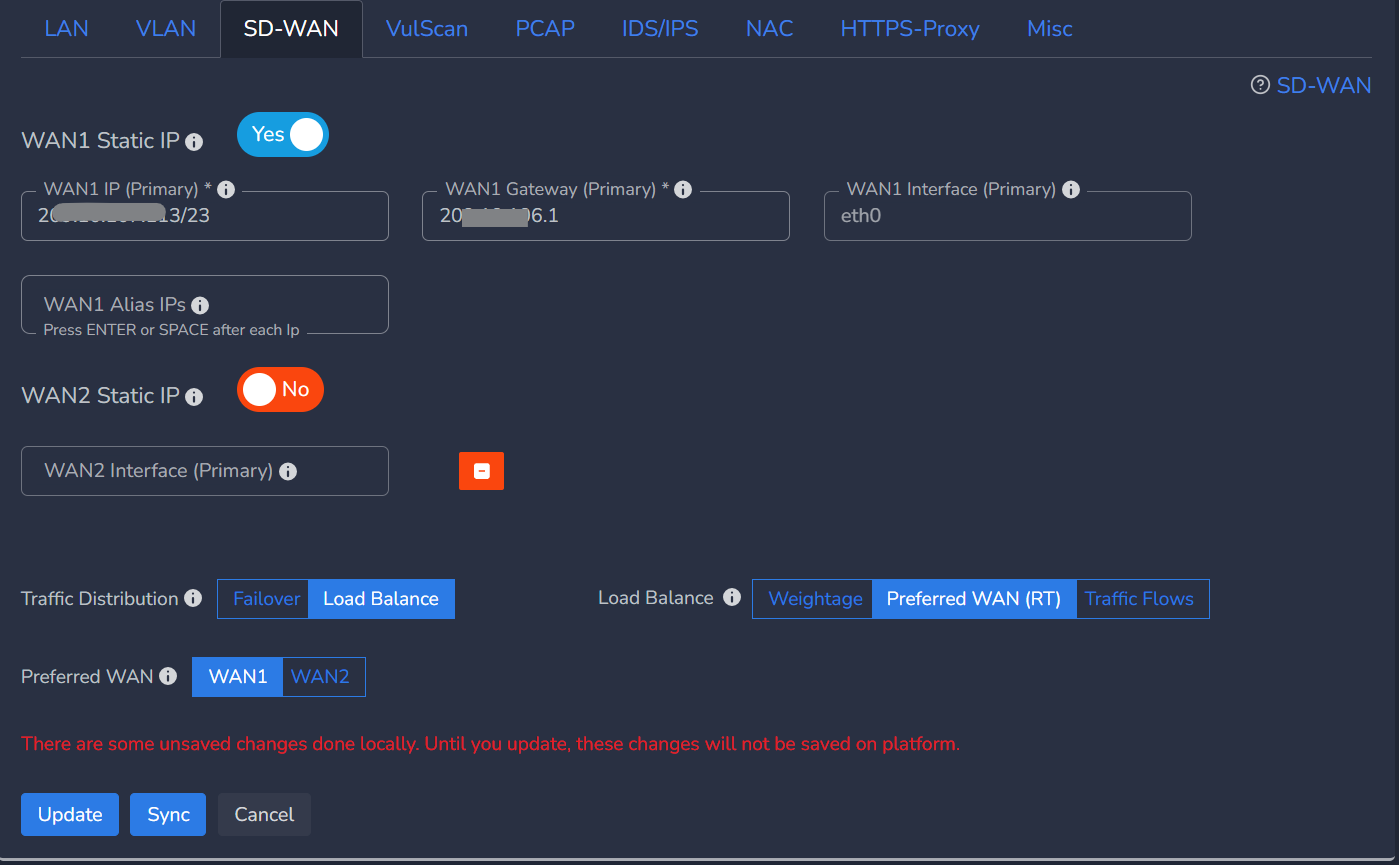Toggle WAN1 Static IP switch off

pyautogui.click(x=283, y=135)
